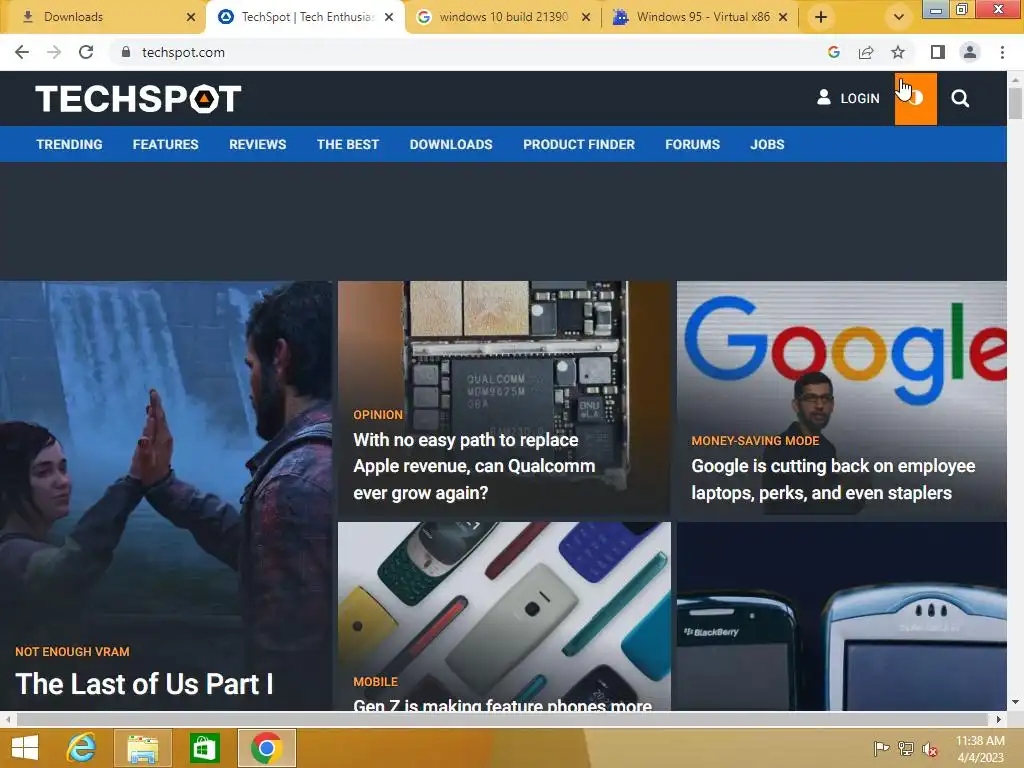Screen dimensions: 1024x768
Task: Click the TechSpot logo
Action: point(138,99)
